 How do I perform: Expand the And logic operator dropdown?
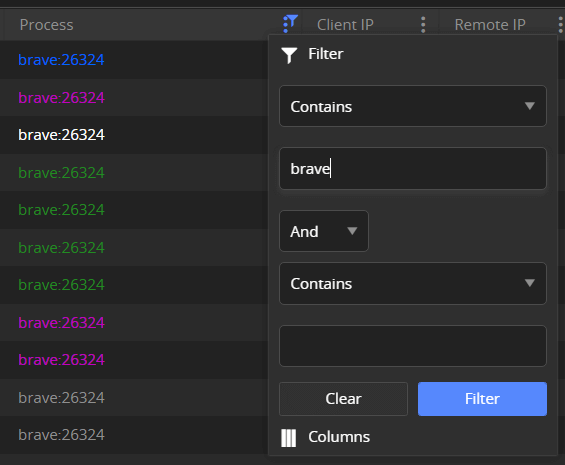pos(324,231)
